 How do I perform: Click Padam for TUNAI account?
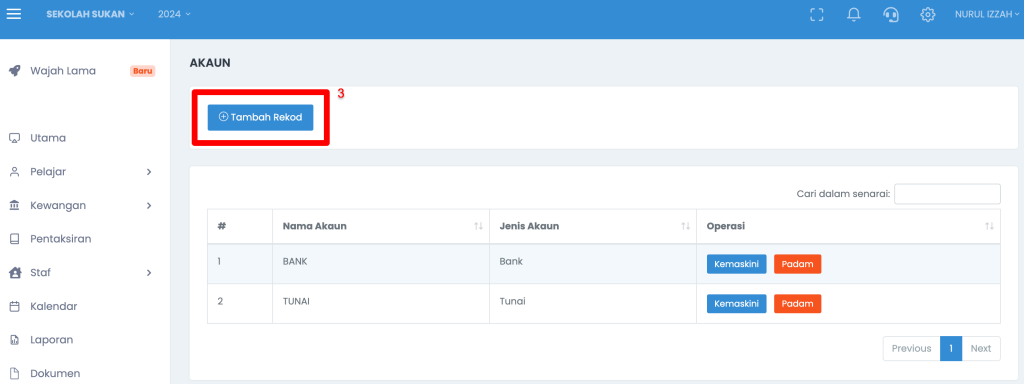click(x=797, y=304)
